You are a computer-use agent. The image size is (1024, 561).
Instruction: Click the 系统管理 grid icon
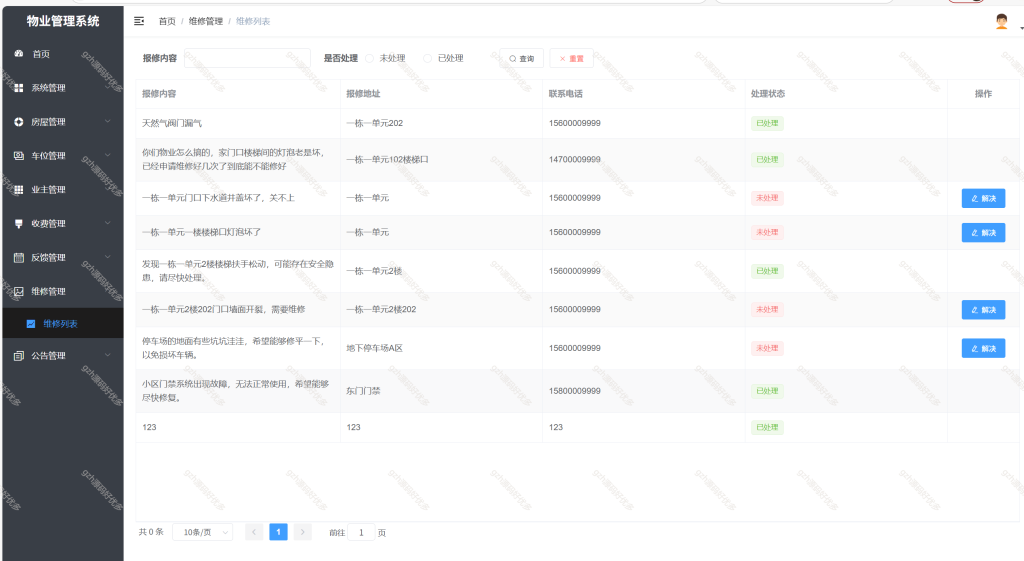[x=19, y=88]
